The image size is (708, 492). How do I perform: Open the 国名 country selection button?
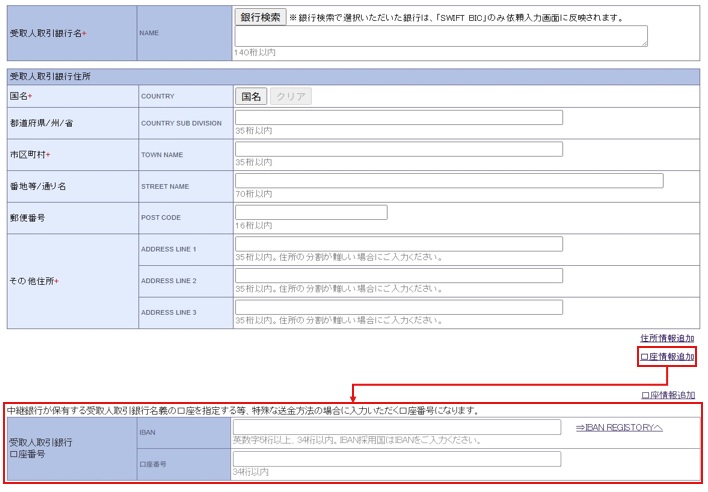(251, 97)
